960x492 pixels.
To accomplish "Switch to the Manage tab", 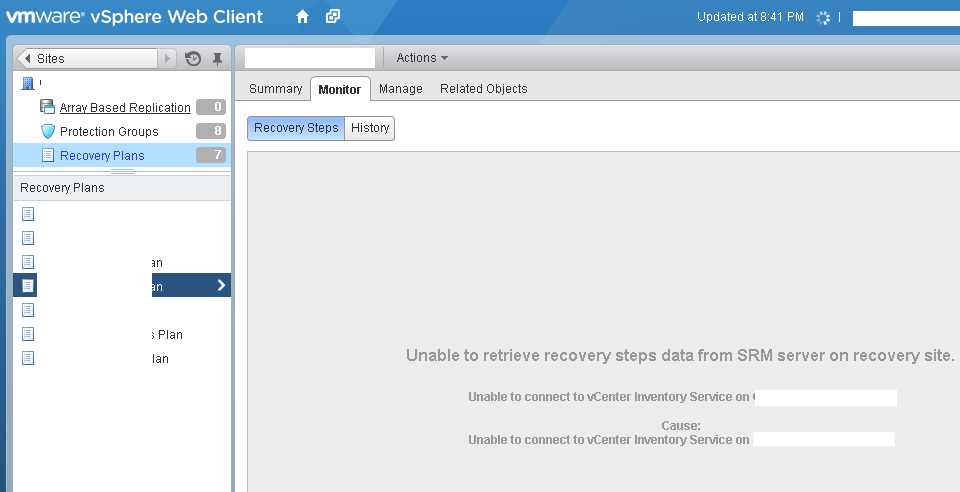I will click(x=400, y=89).
